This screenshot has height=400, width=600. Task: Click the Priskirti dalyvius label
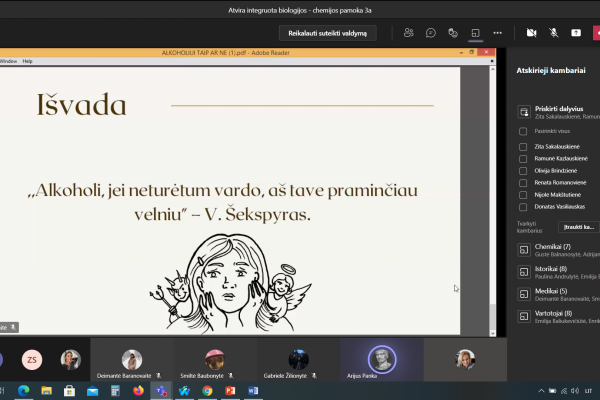tap(559, 109)
